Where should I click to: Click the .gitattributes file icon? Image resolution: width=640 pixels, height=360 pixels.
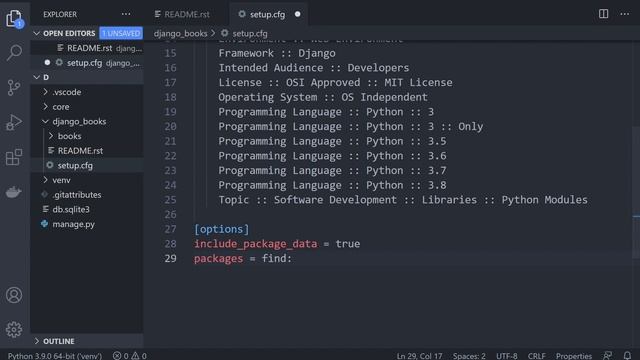44,195
